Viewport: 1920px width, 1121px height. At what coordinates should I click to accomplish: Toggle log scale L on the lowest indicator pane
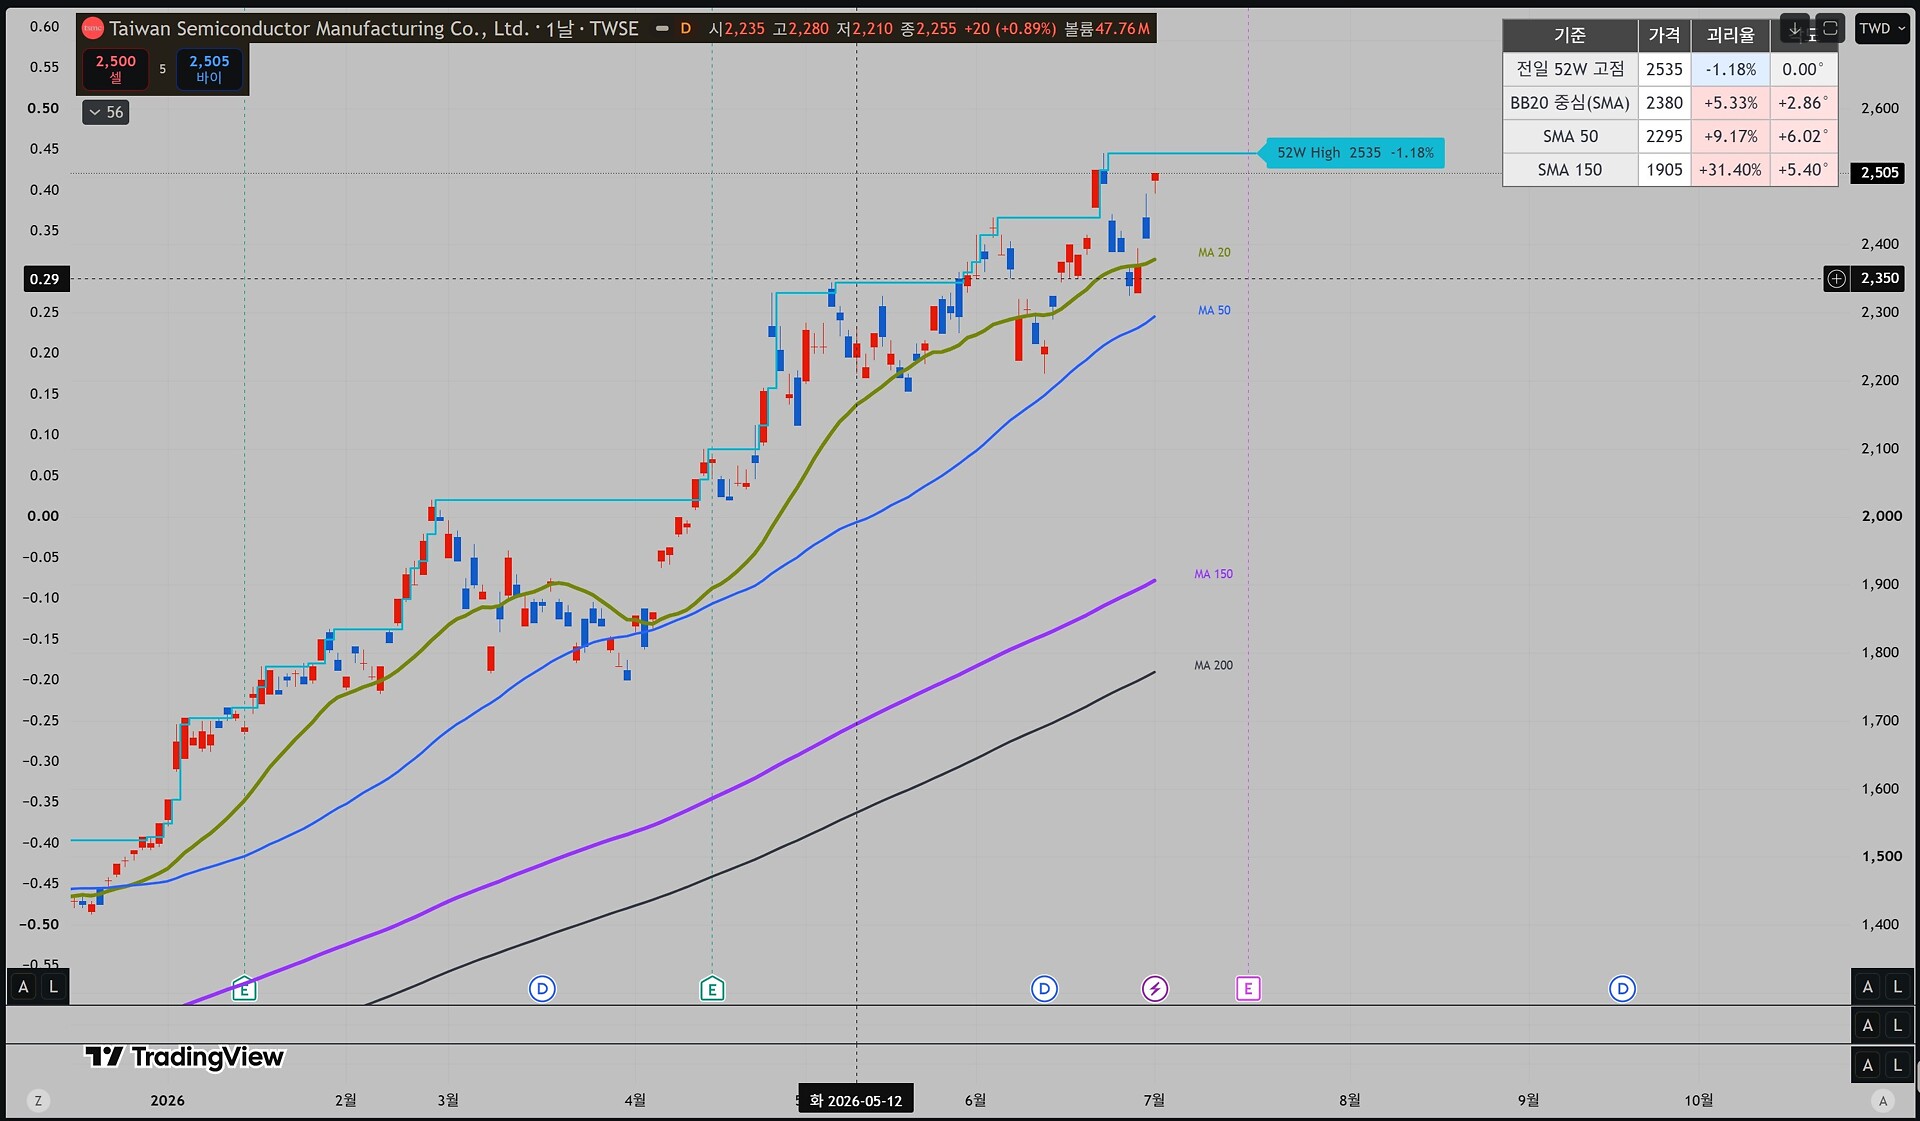[x=1897, y=1065]
